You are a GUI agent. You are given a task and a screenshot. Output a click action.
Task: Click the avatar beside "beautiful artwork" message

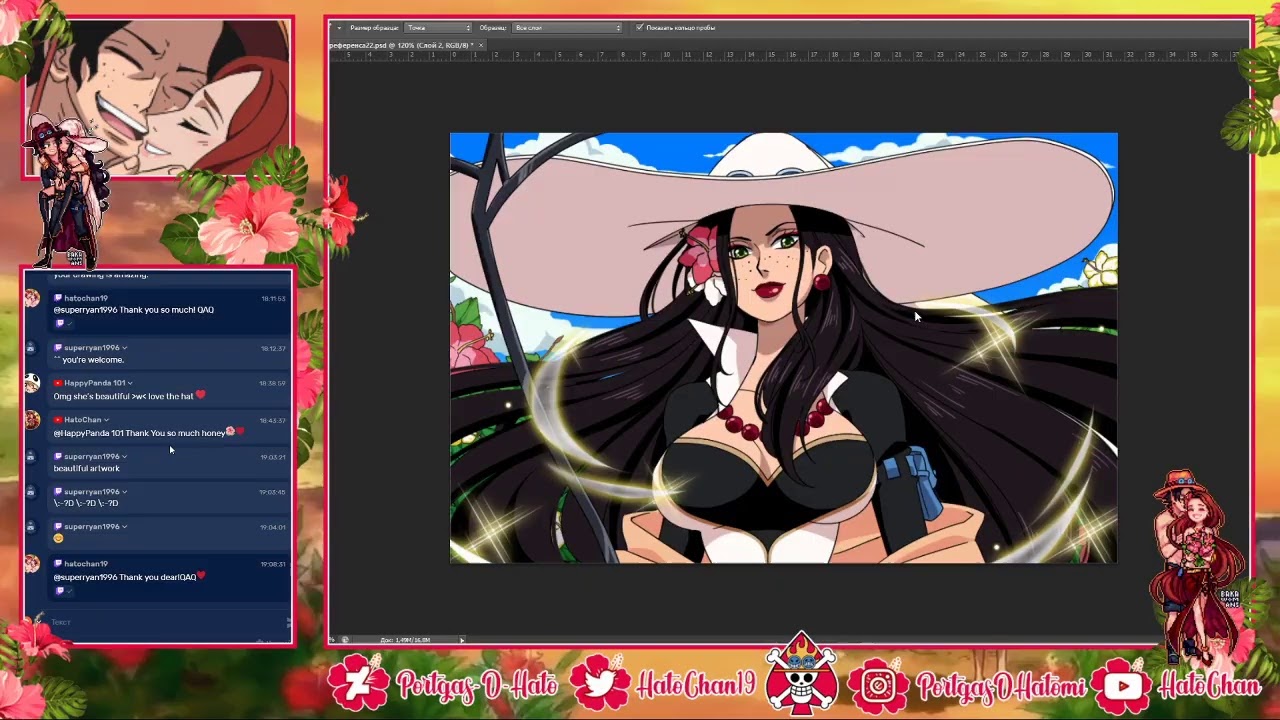tap(32, 457)
